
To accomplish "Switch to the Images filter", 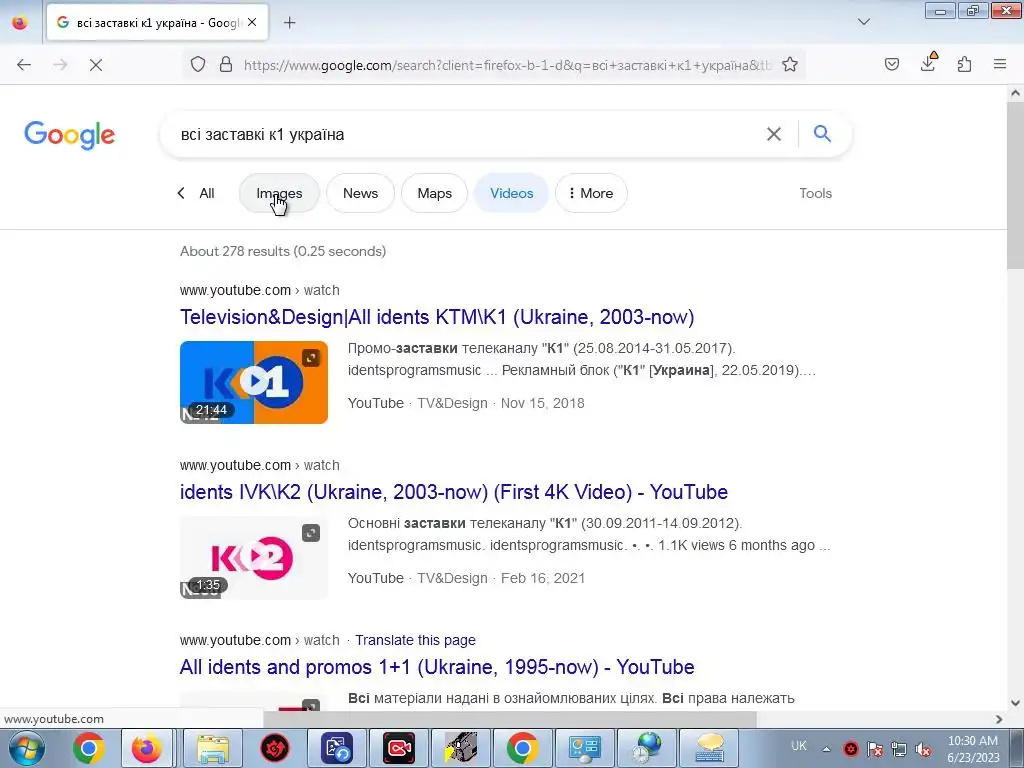I will [279, 193].
